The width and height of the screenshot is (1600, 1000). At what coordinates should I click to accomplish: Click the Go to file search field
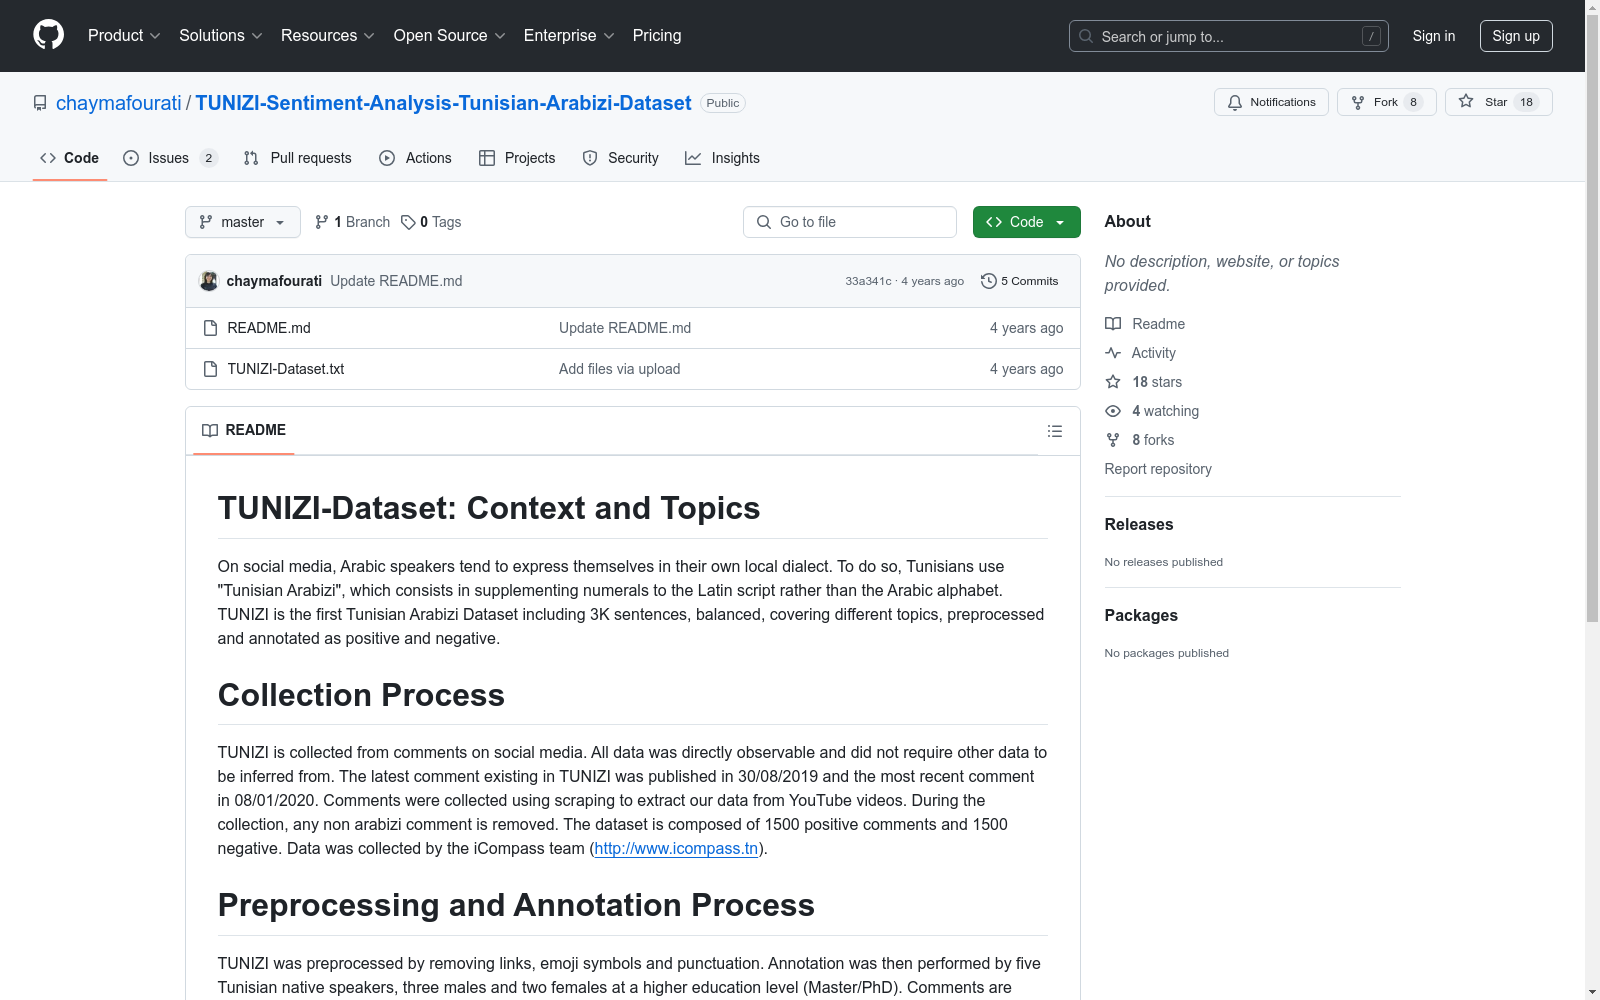tap(850, 222)
